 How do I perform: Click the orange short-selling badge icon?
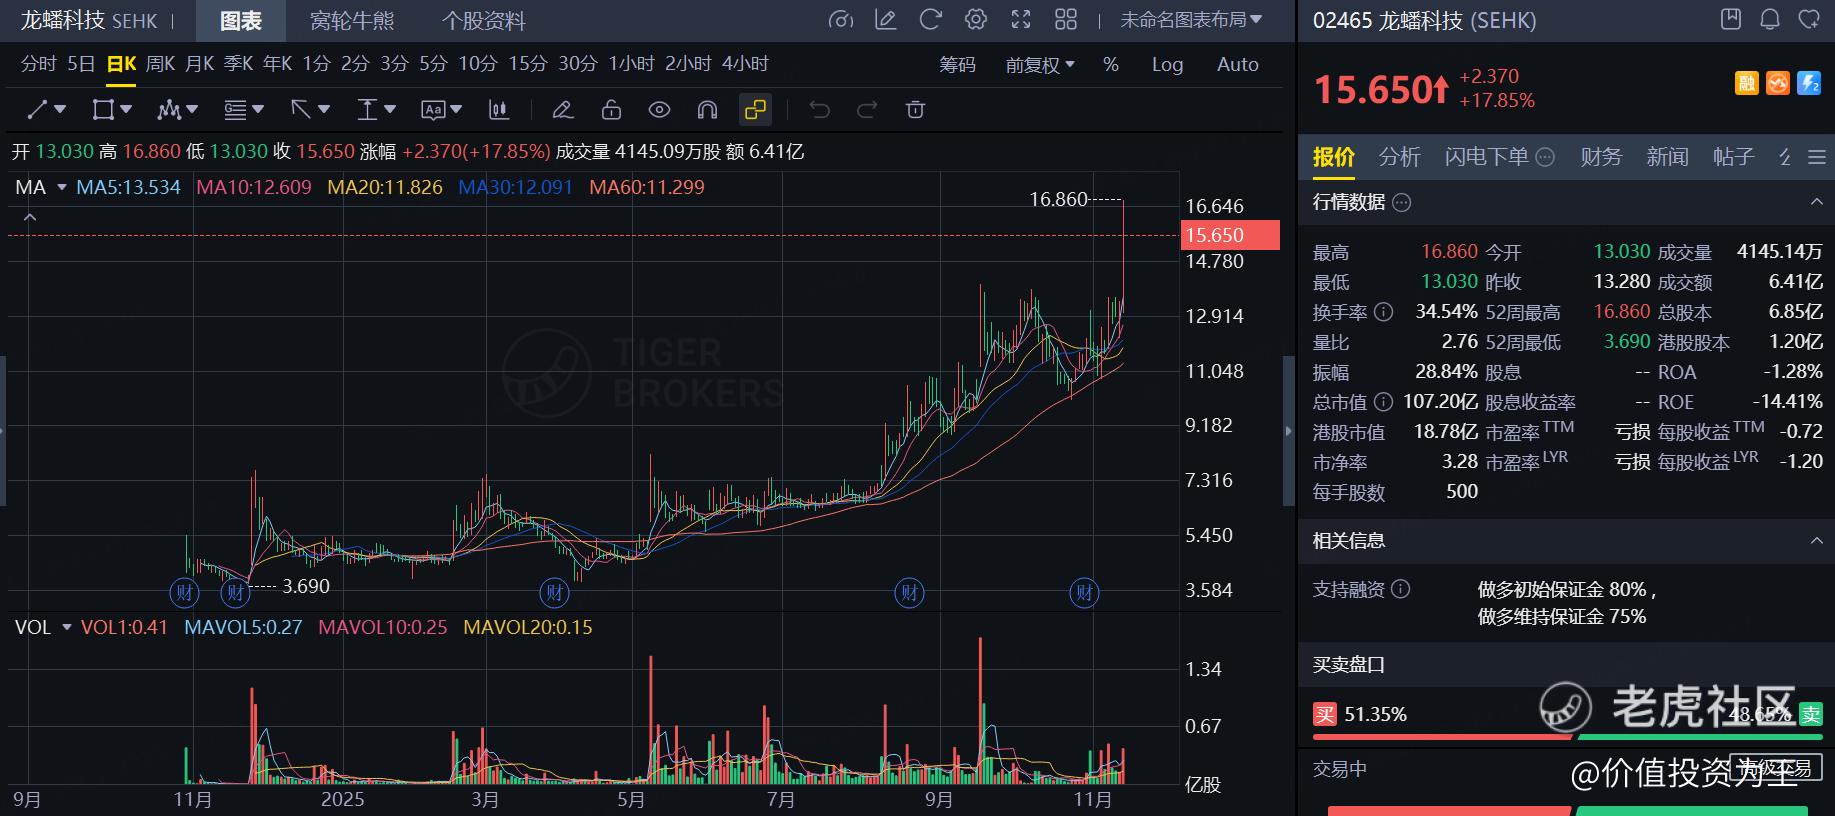(x=1778, y=83)
